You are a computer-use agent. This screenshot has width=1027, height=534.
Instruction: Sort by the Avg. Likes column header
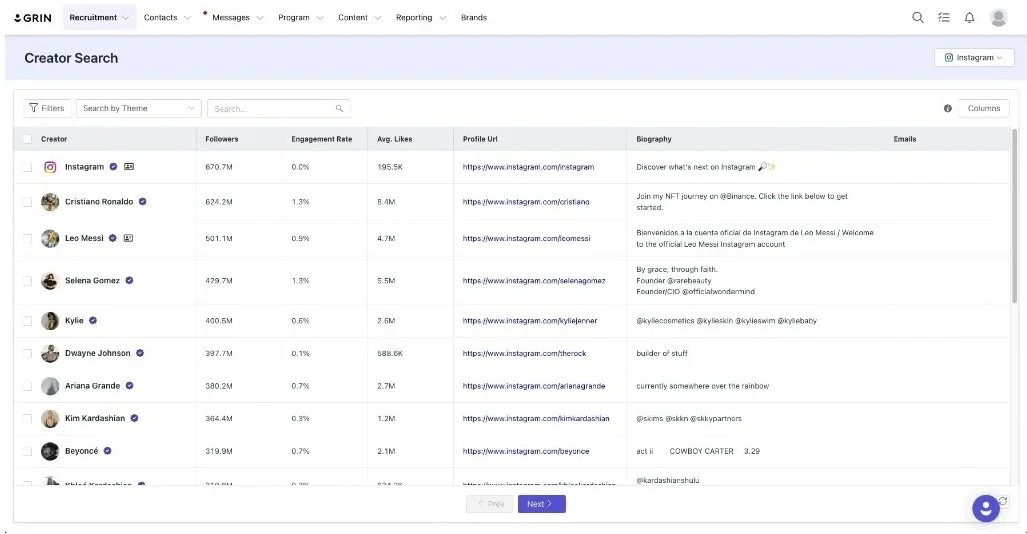(x=394, y=139)
